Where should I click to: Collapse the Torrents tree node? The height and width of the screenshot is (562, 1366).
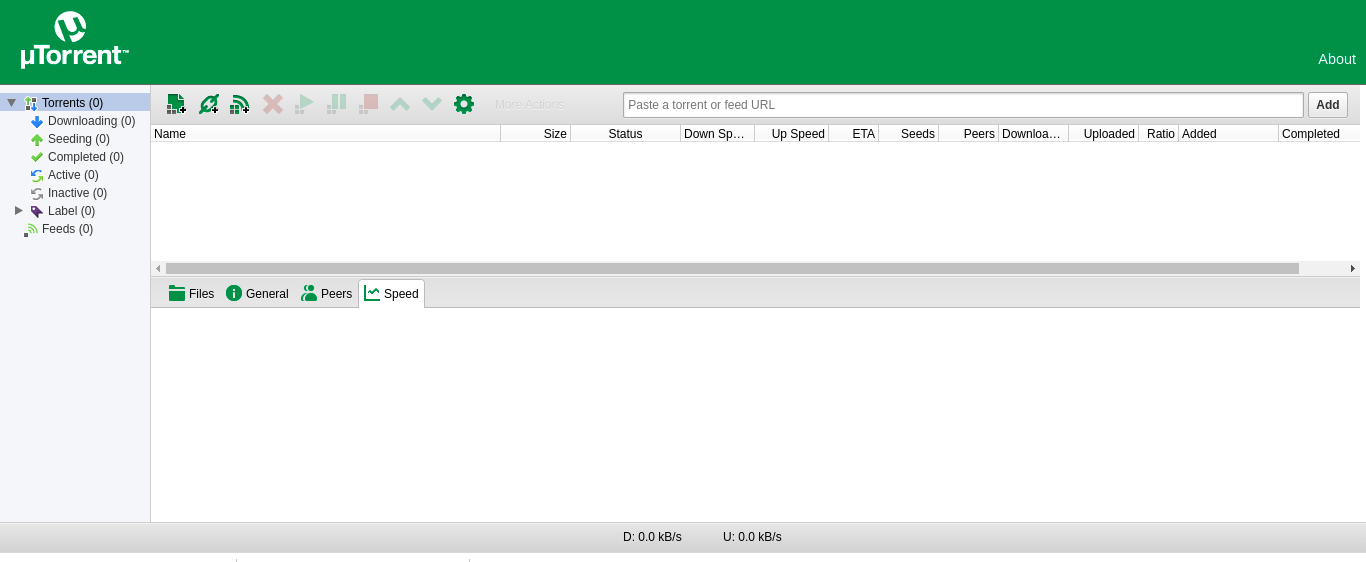pyautogui.click(x=12, y=102)
